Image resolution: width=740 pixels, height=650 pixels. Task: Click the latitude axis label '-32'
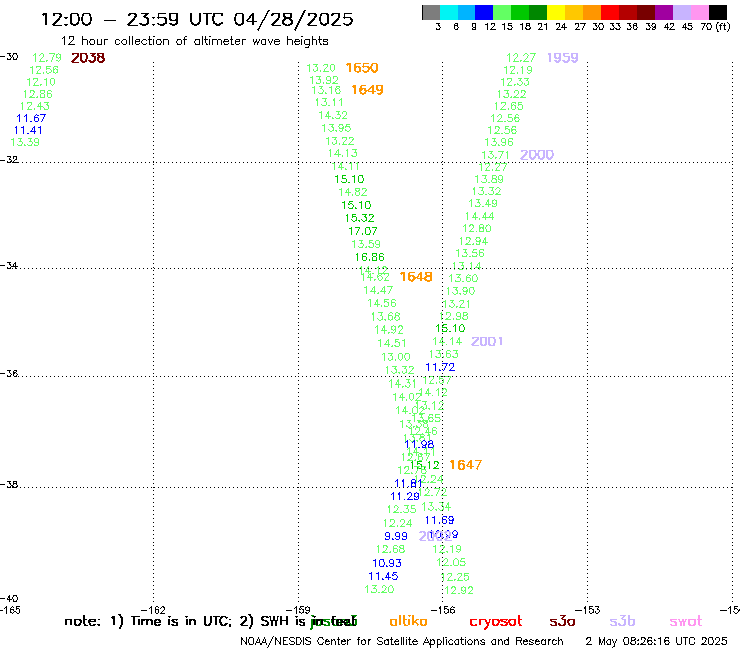click(9, 160)
